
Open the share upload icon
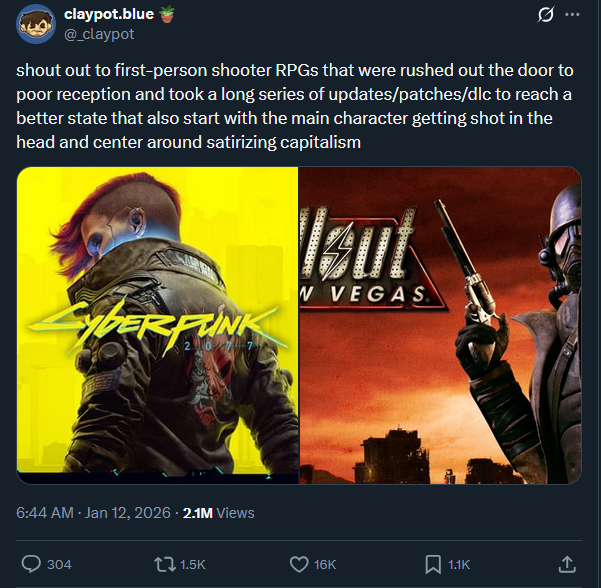point(567,564)
